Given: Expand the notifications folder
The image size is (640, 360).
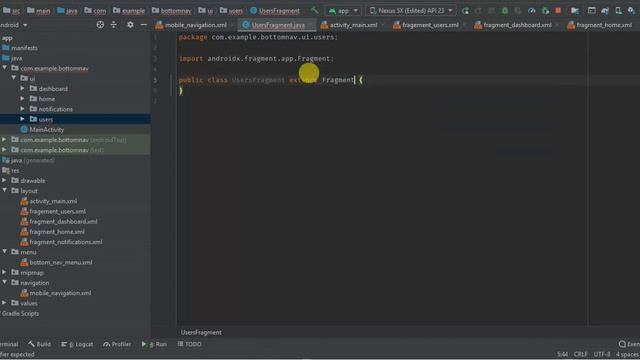Looking at the screenshot, I should click(22, 109).
